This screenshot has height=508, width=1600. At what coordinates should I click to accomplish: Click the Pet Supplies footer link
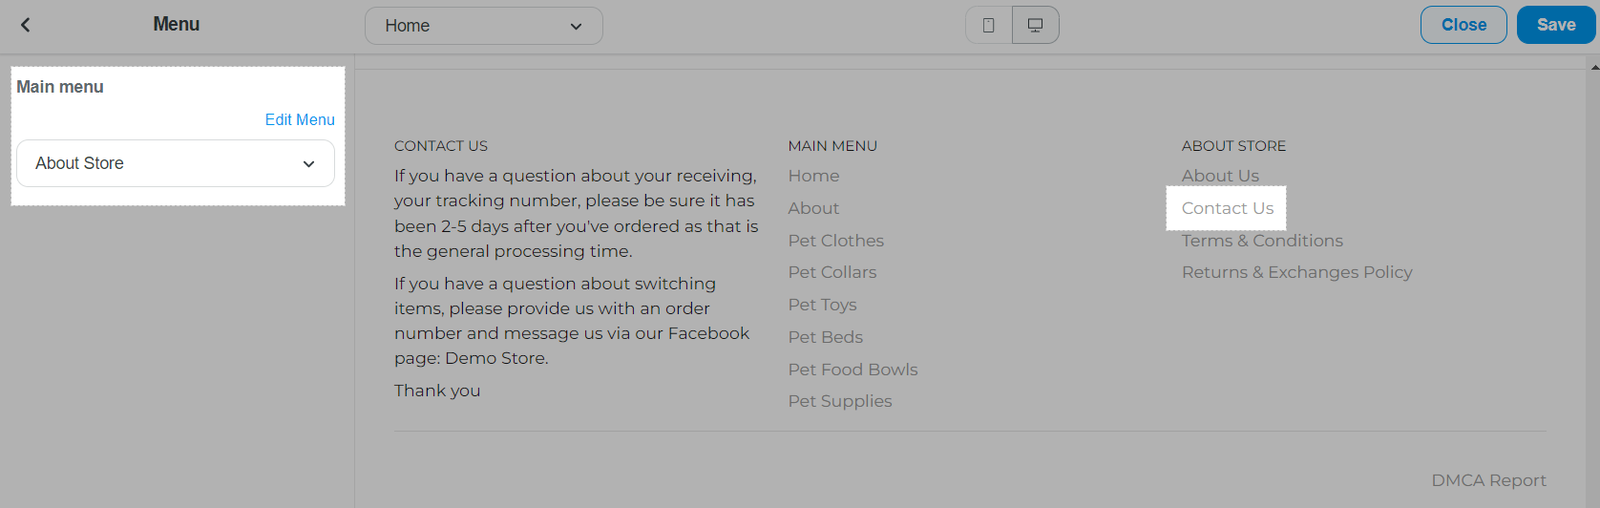[x=840, y=401]
